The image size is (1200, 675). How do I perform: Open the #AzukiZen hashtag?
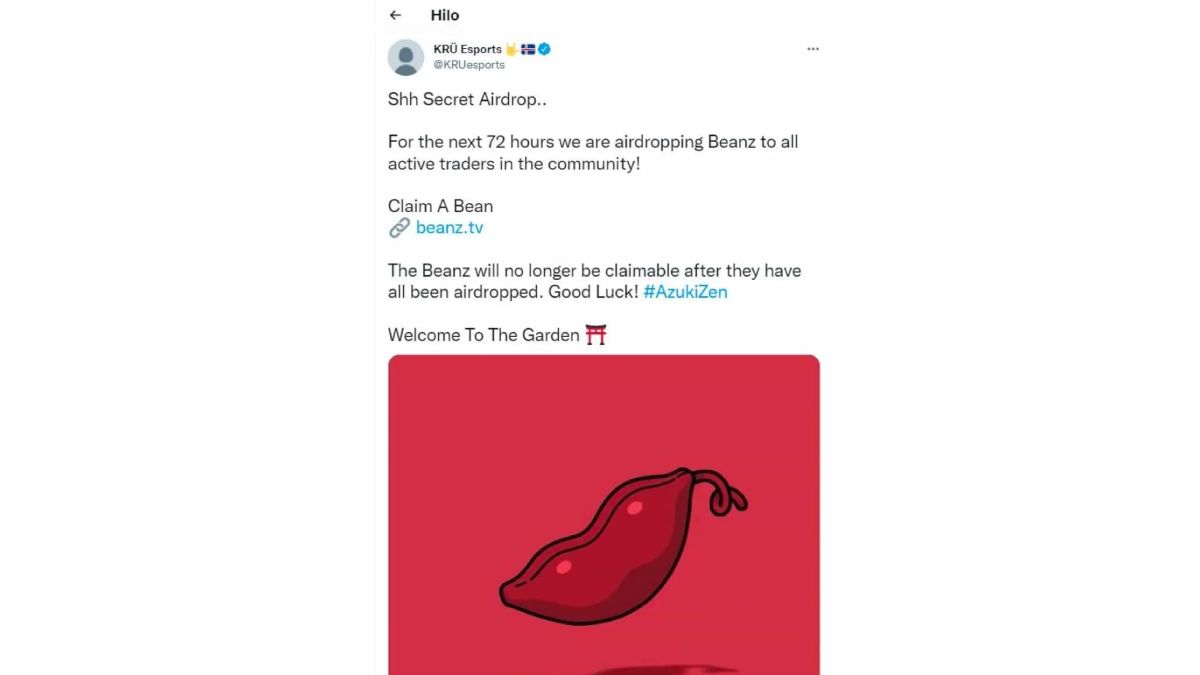685,292
